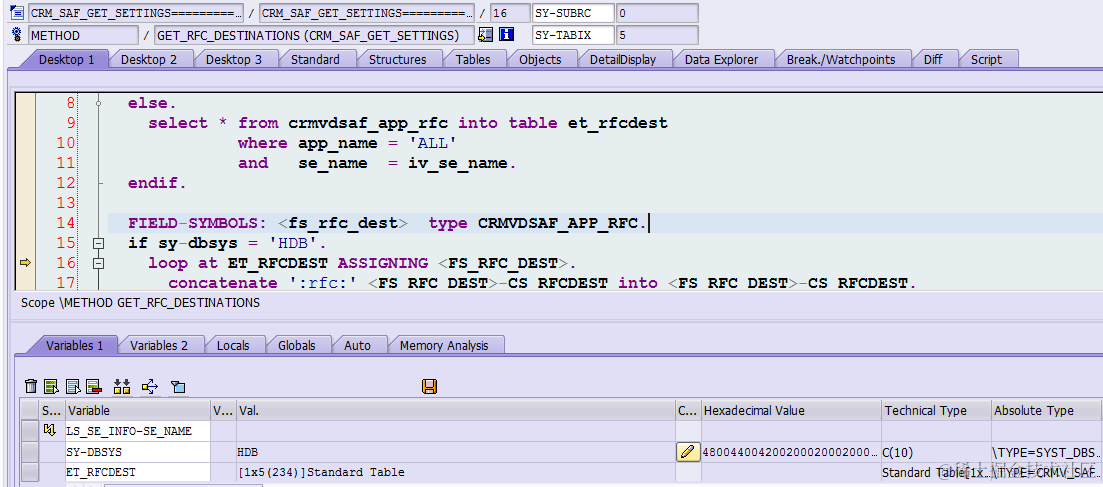Click the gray list icon in variables toolbar

tap(72, 386)
